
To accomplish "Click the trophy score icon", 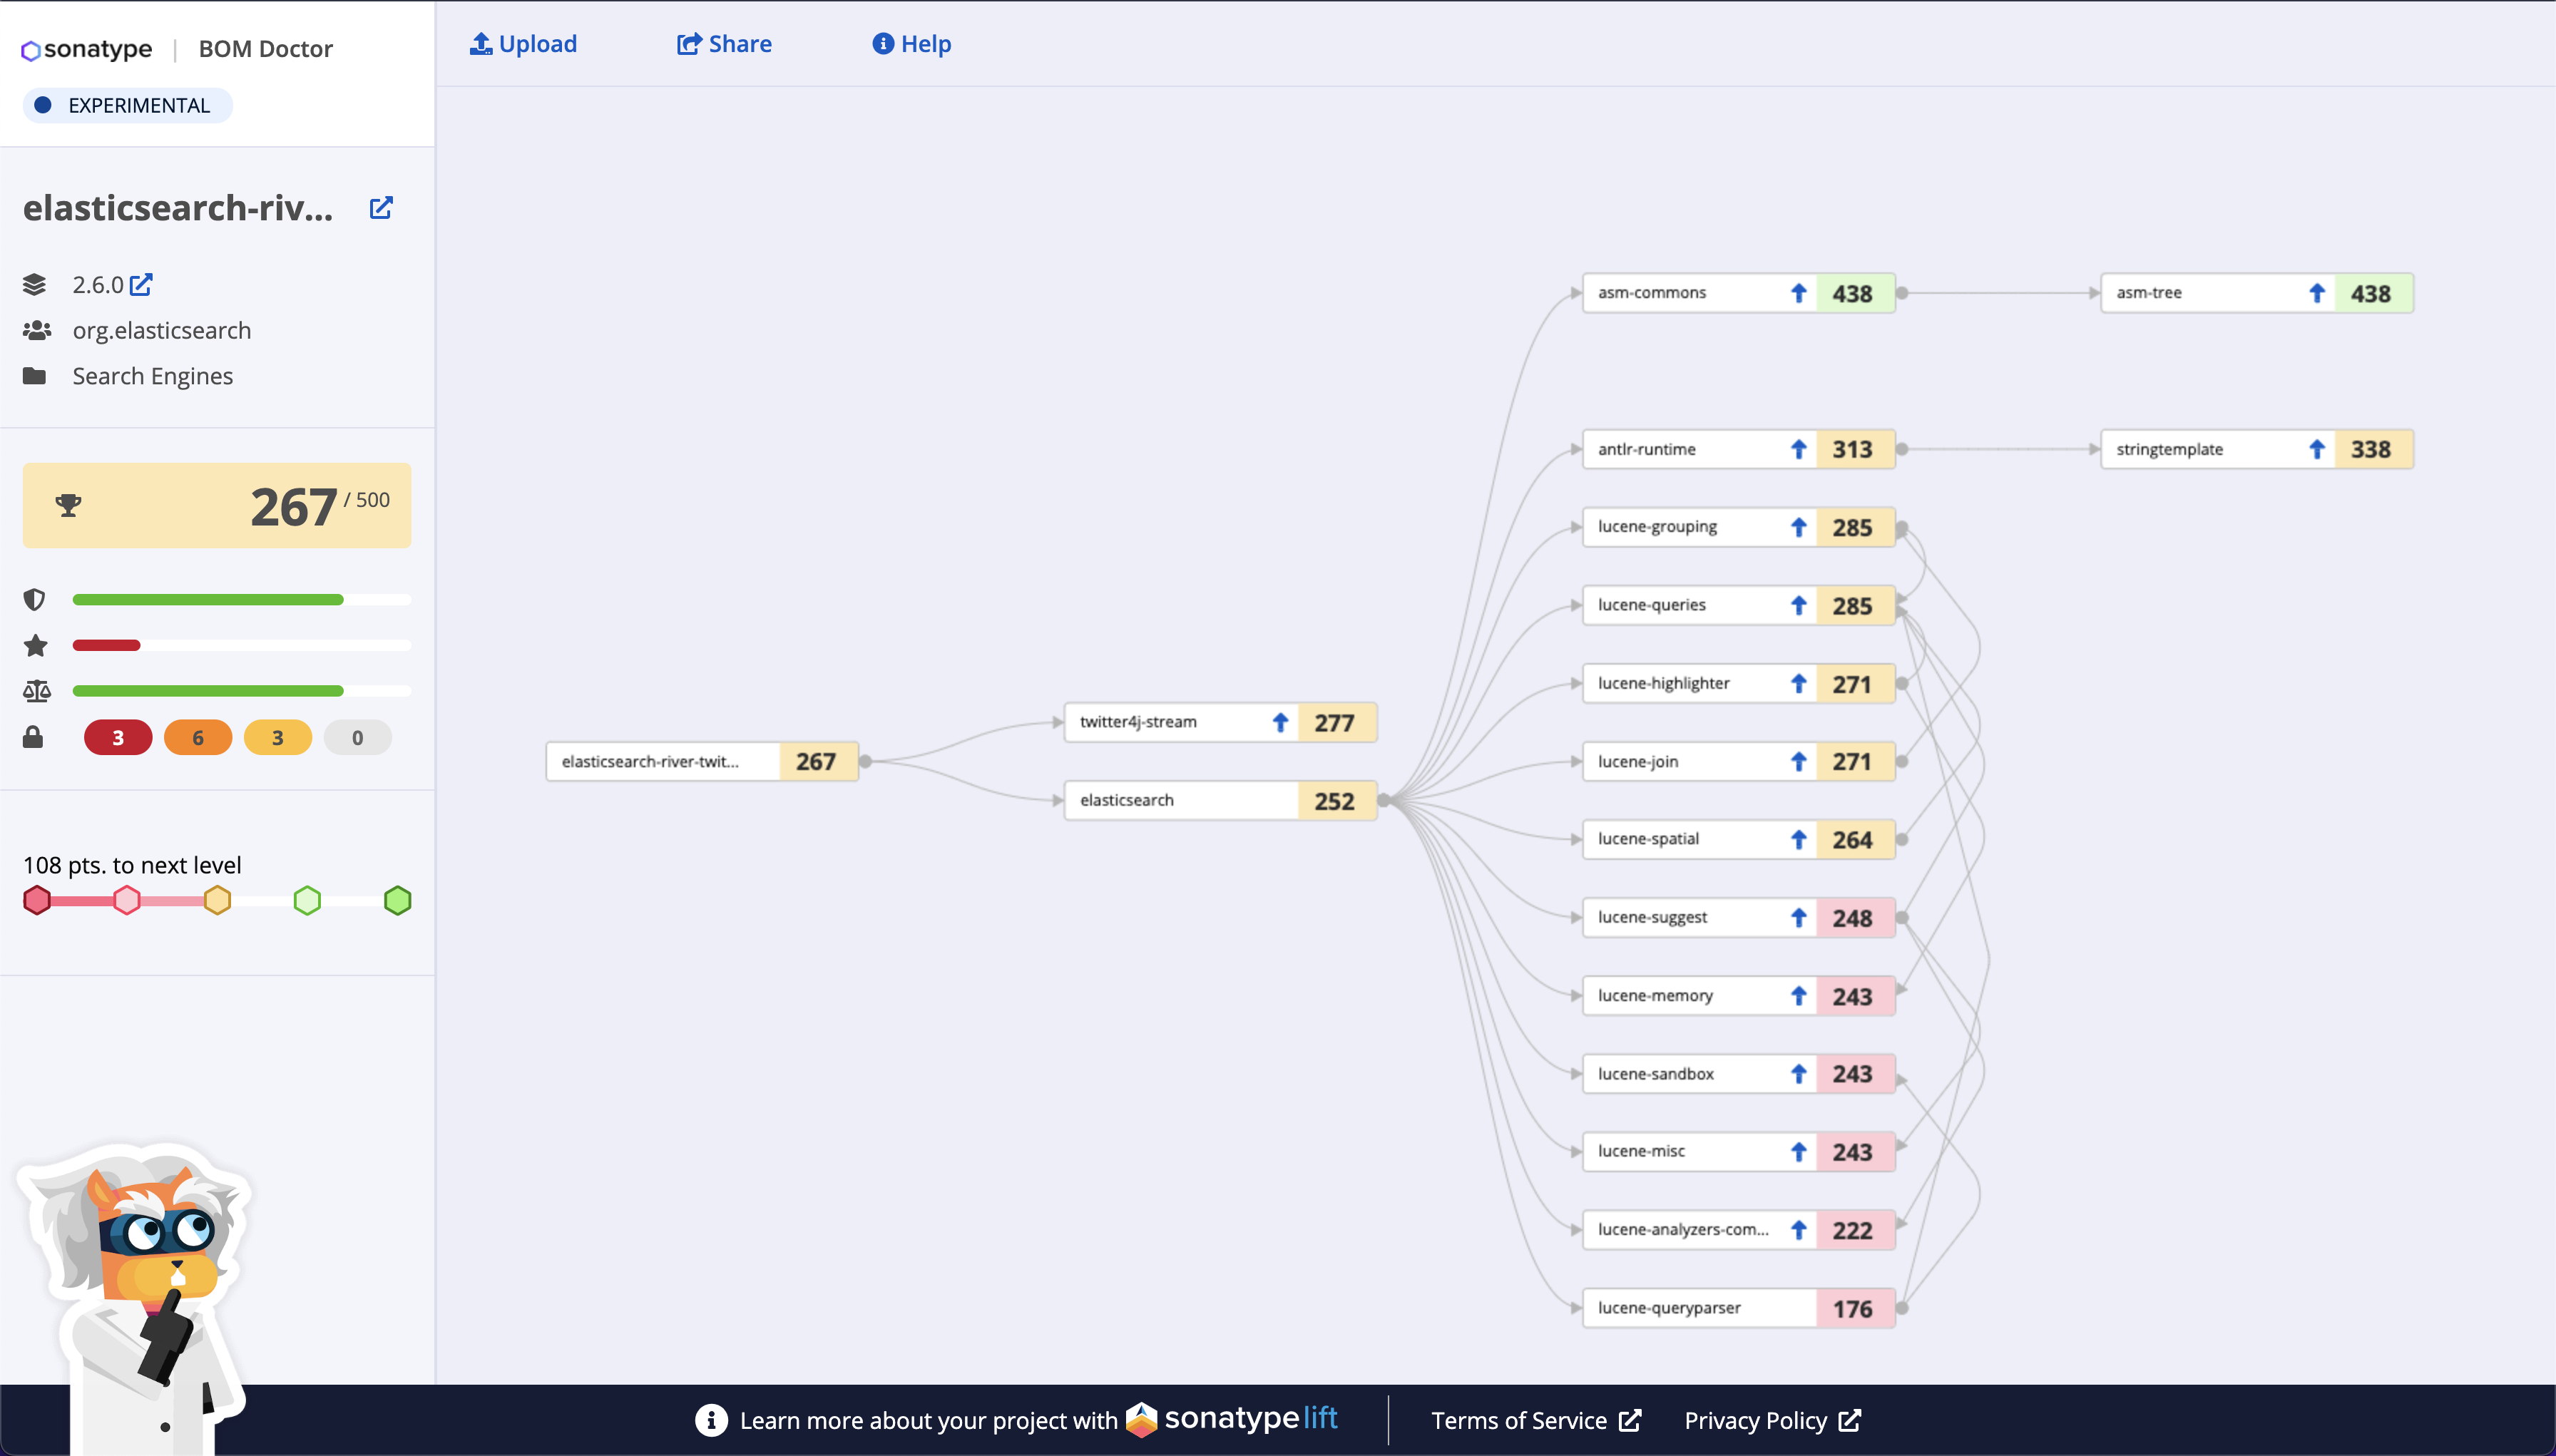I will 68,506.
